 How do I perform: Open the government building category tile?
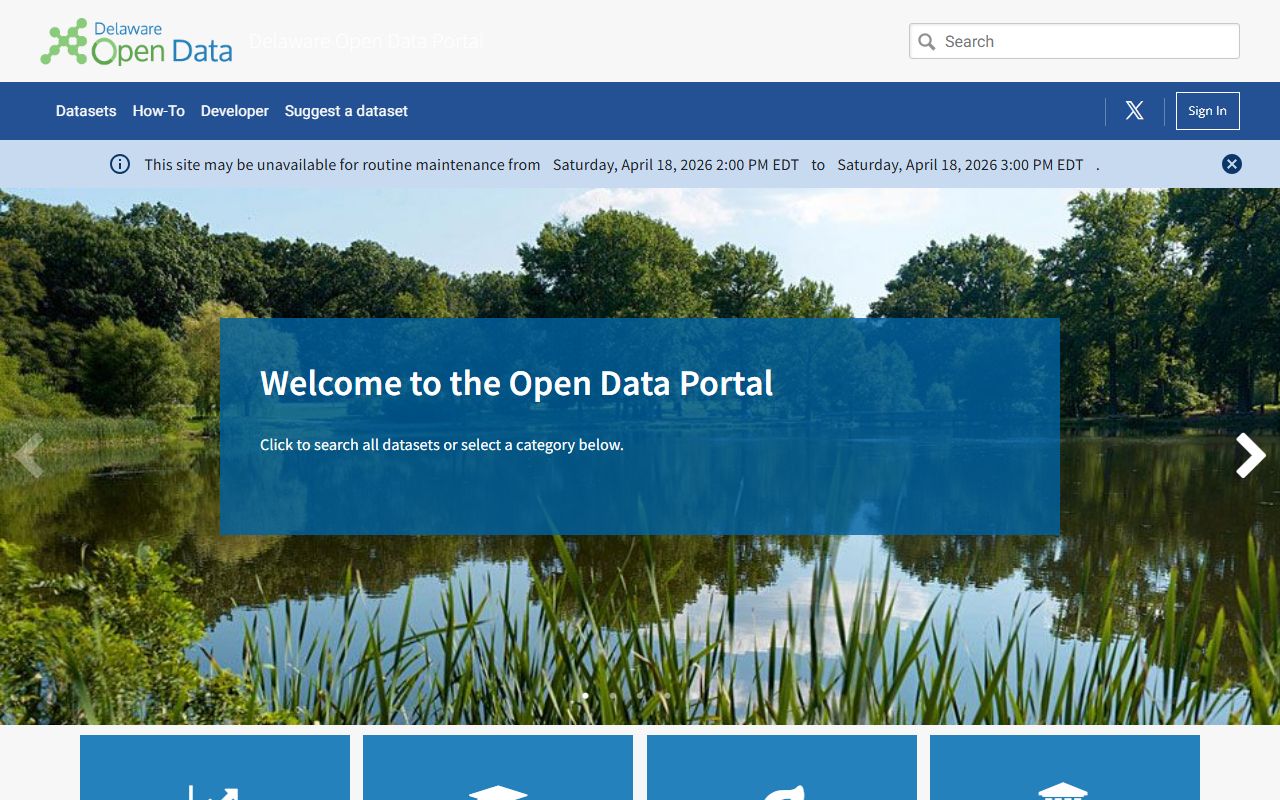pos(1065,768)
